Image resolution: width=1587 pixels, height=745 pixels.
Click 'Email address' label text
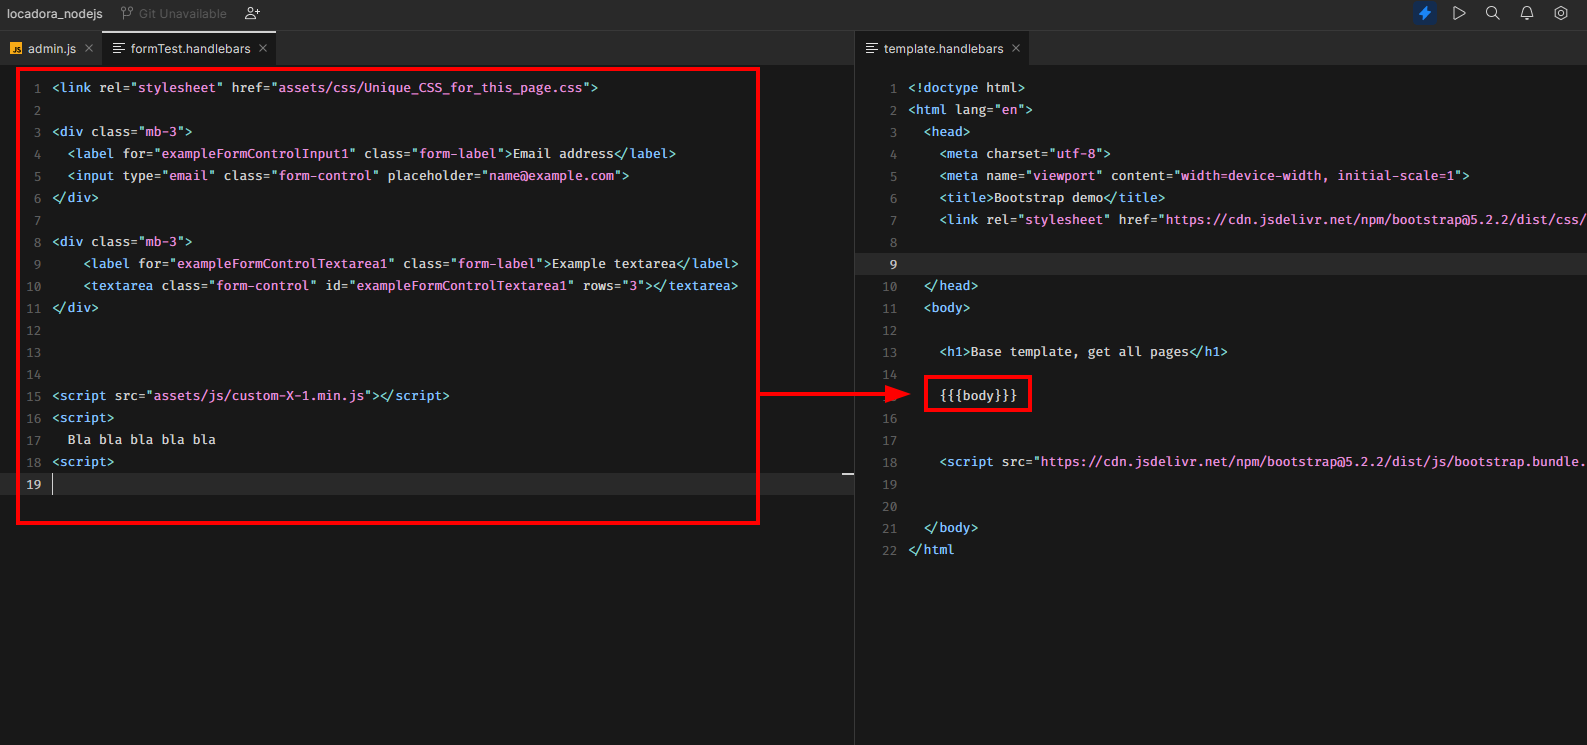563,154
